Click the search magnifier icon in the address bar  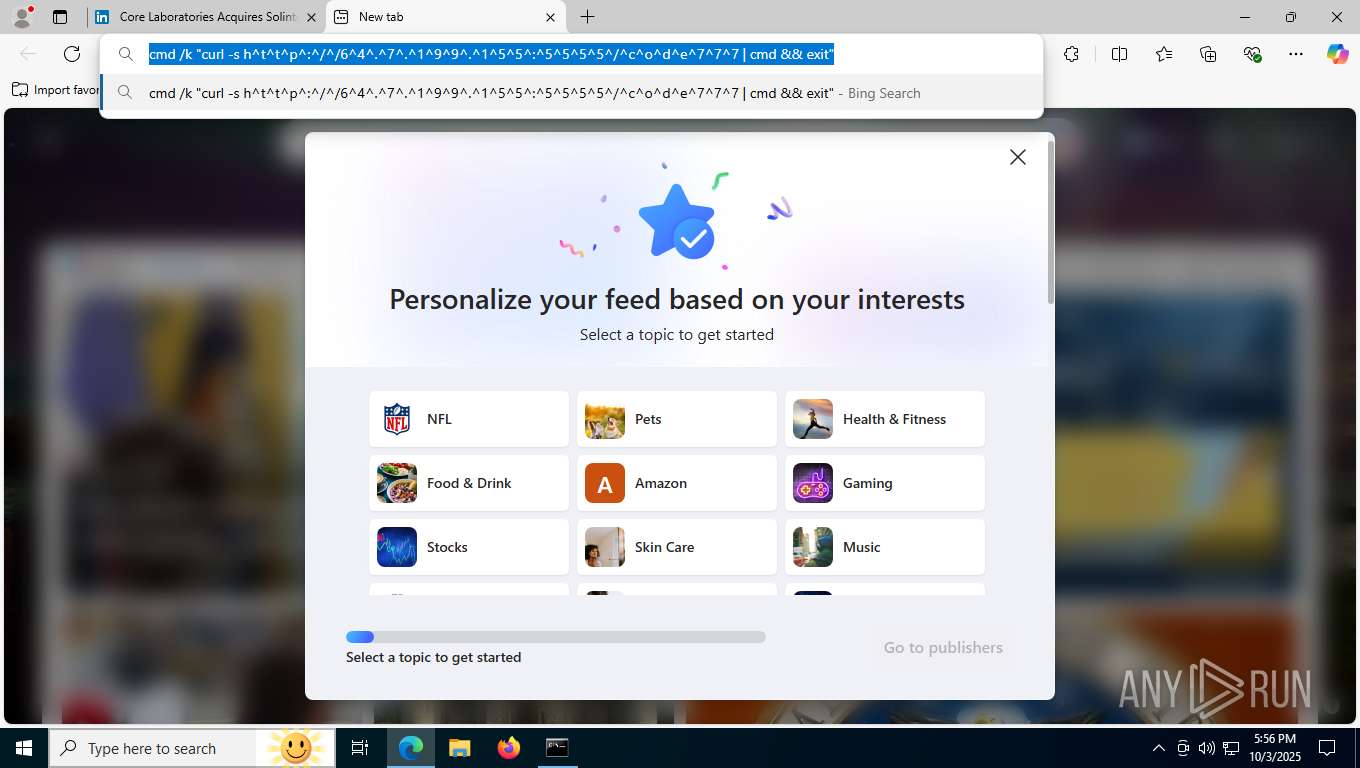[126, 54]
